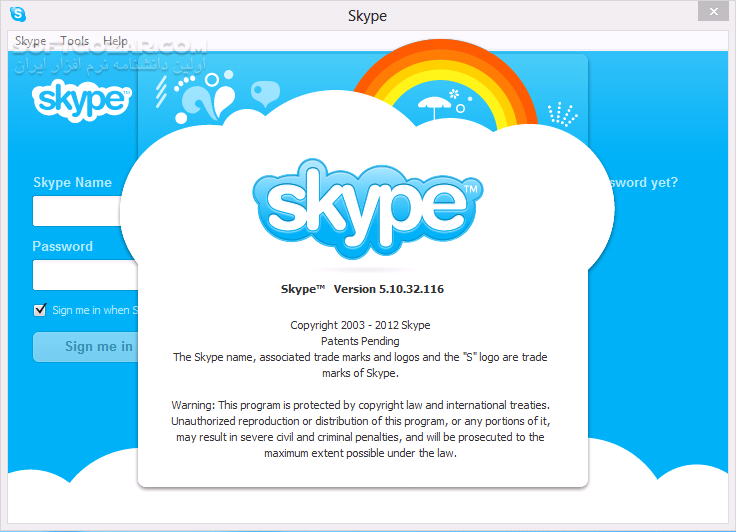Click the Skype Name input field
The height and width of the screenshot is (532, 736).
point(77,211)
